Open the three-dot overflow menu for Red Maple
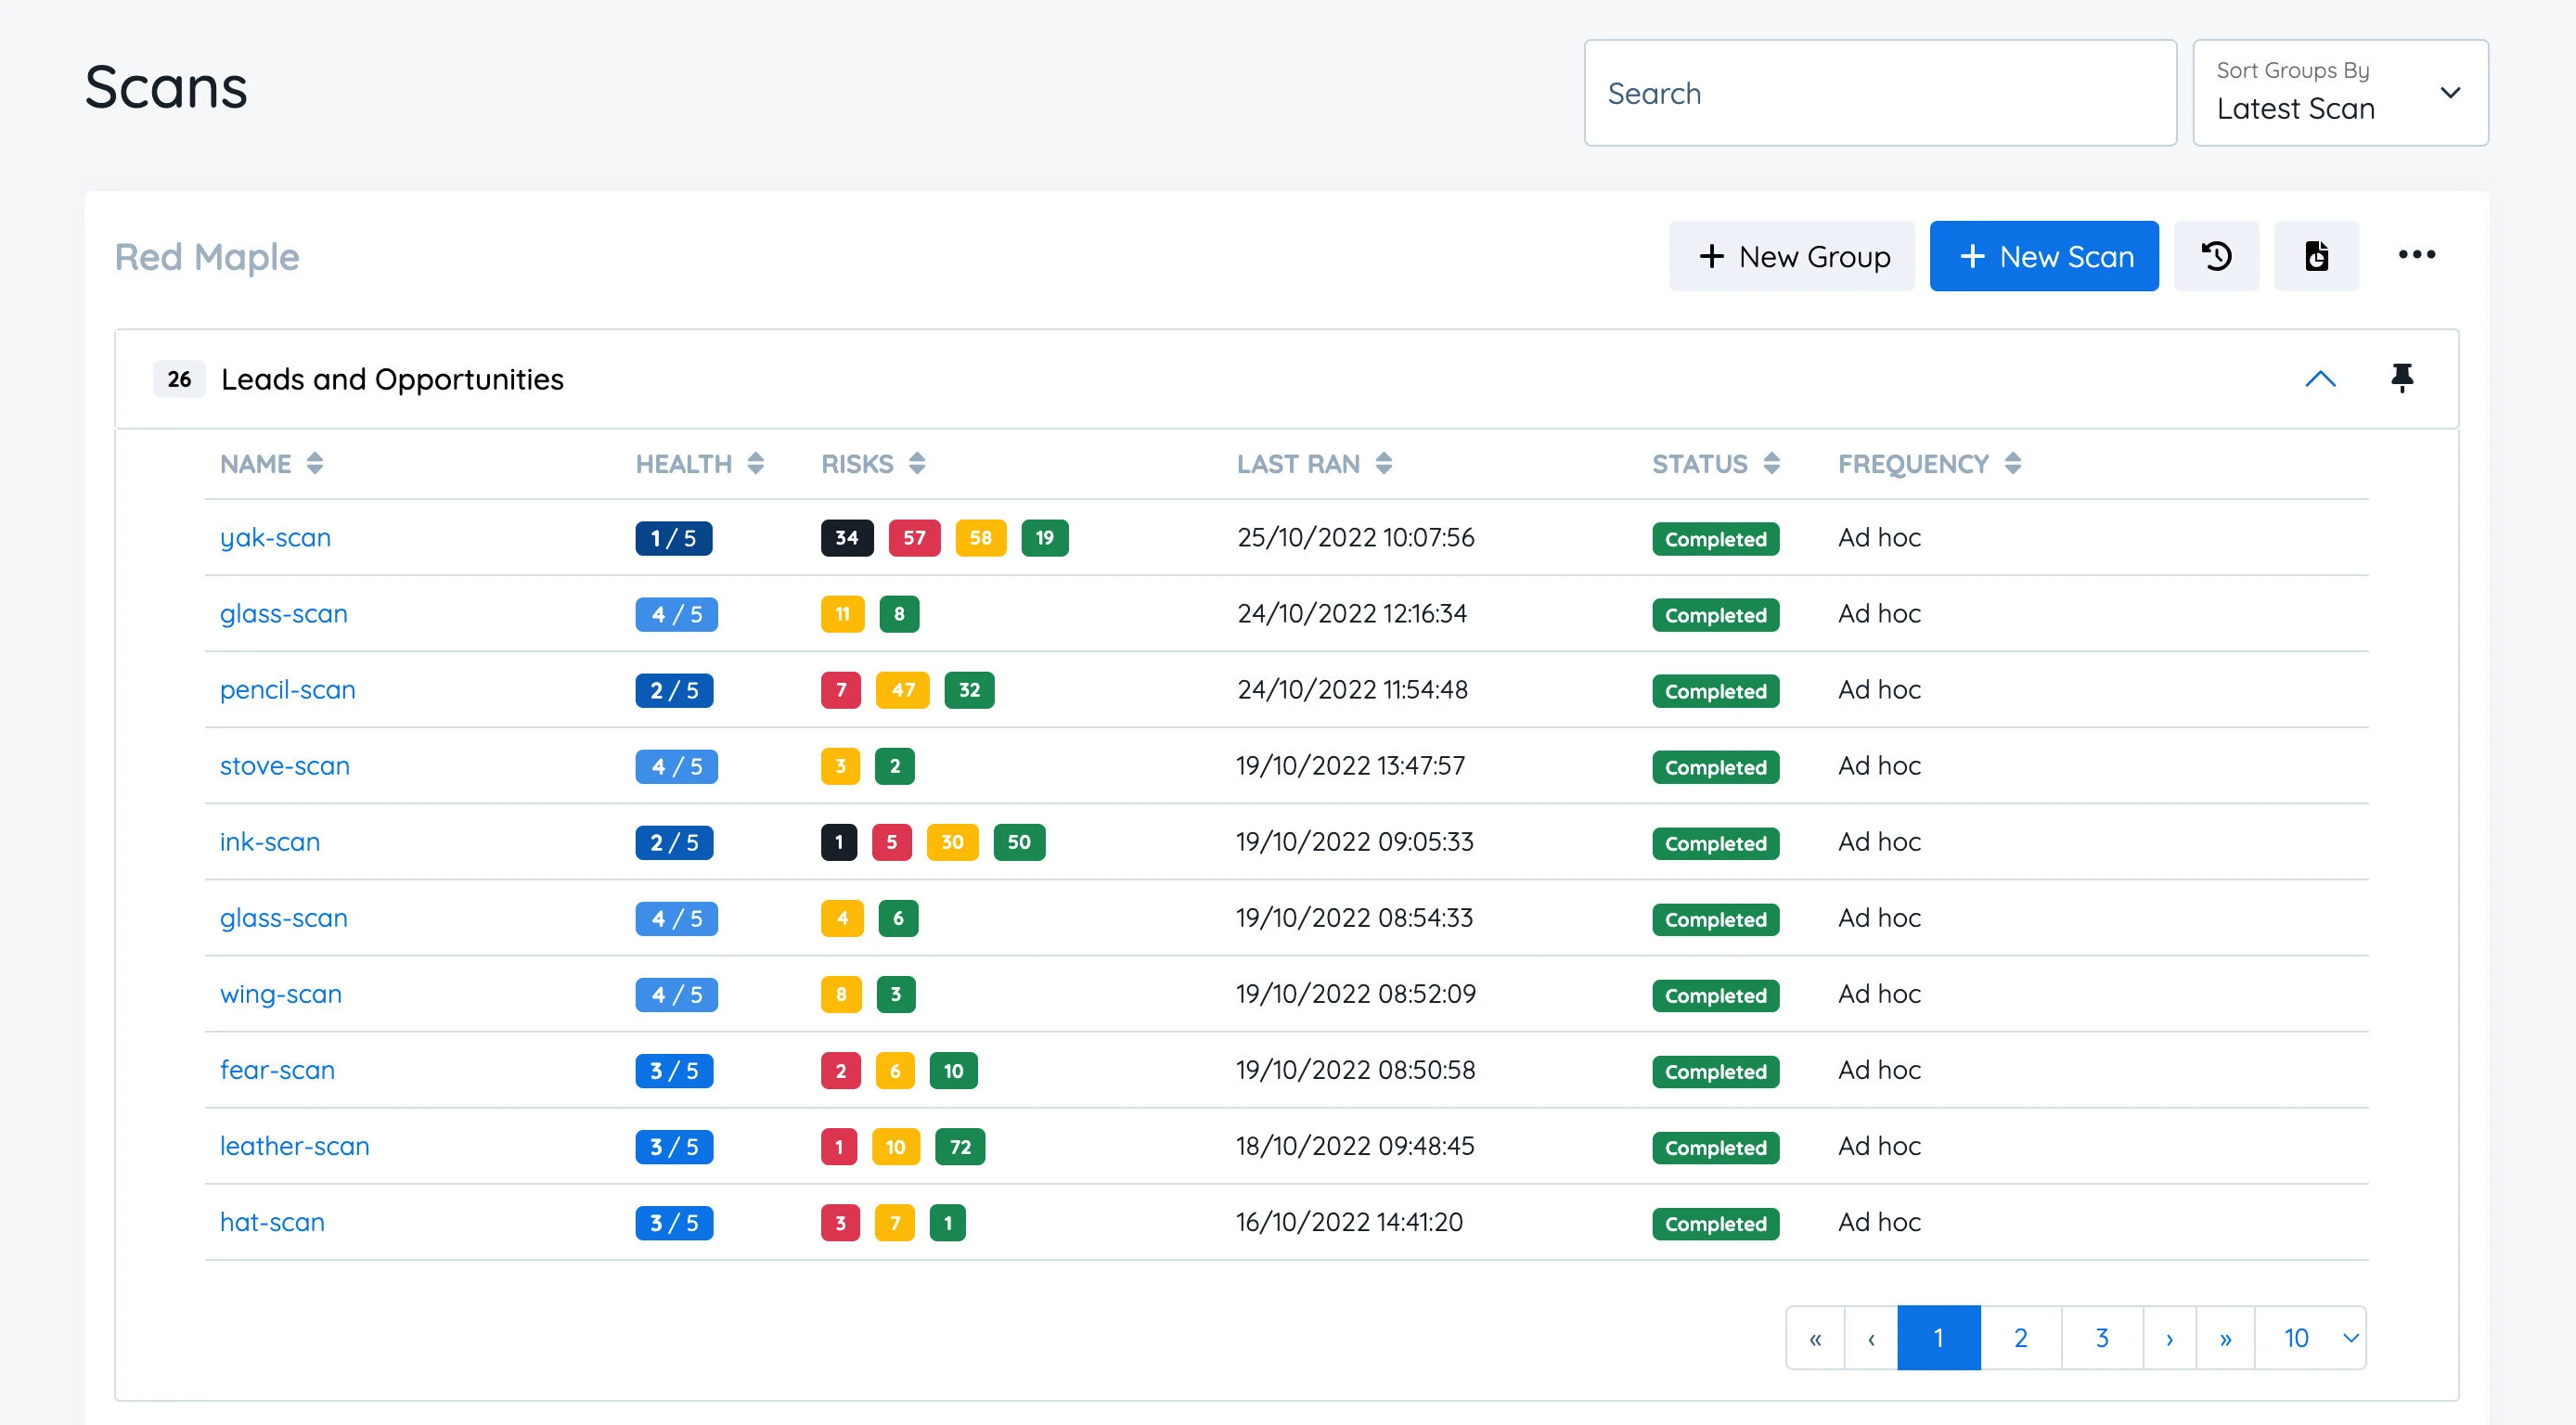Image resolution: width=2576 pixels, height=1425 pixels. coord(2416,254)
